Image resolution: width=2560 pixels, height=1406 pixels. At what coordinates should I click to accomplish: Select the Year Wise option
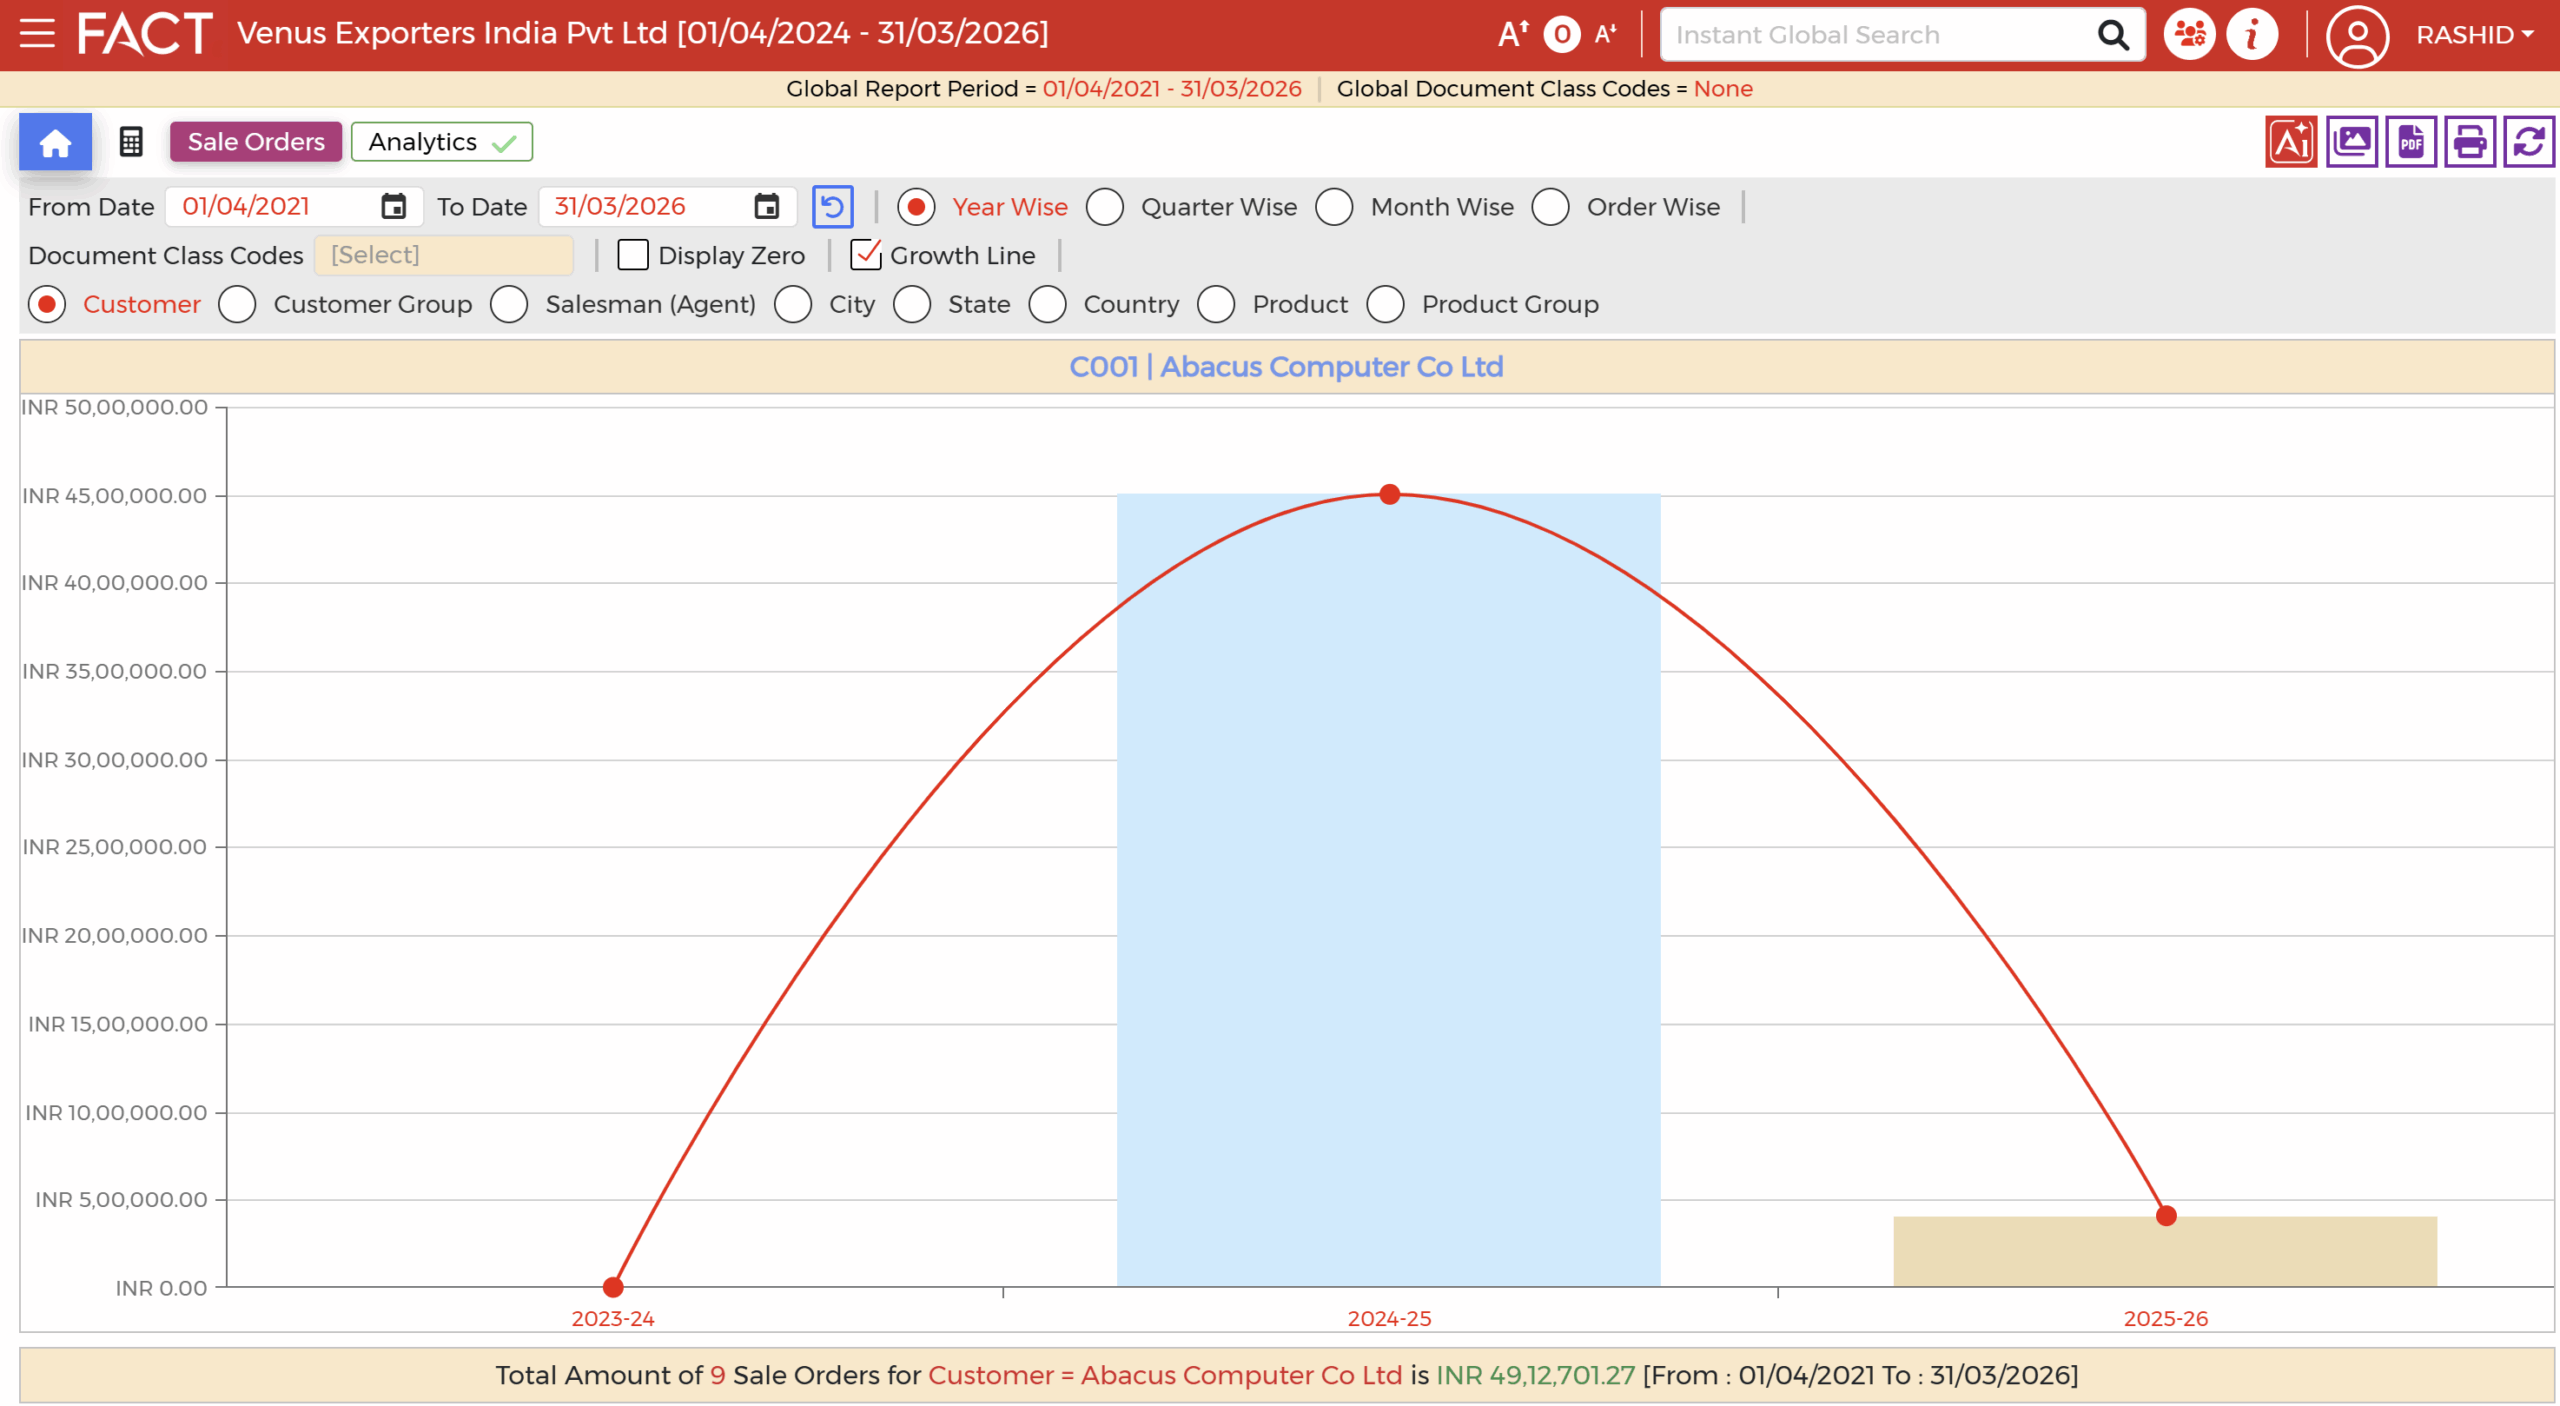tap(916, 207)
